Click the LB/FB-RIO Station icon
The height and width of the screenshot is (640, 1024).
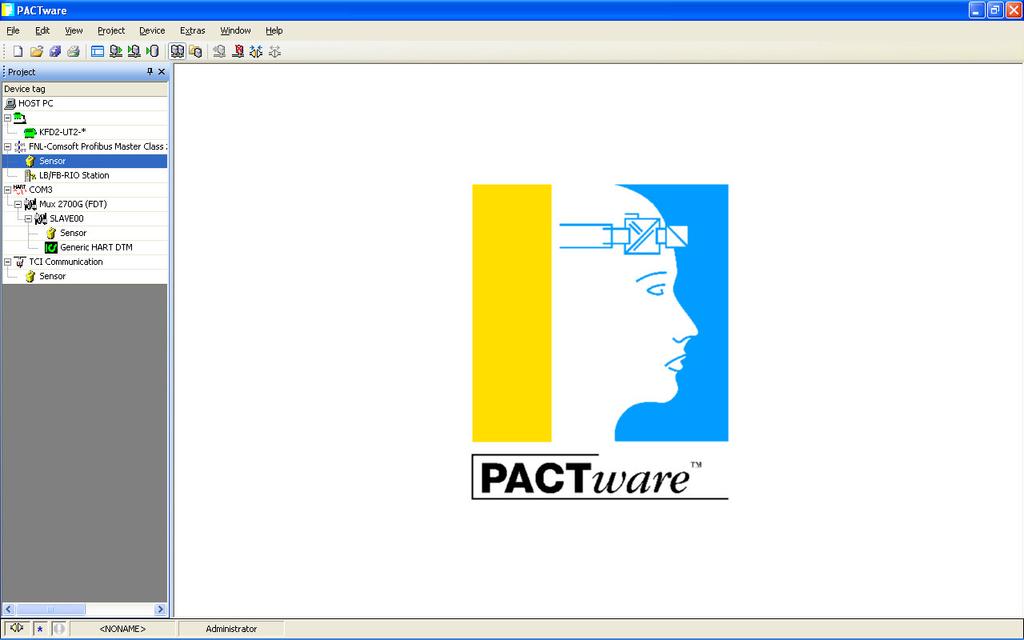[x=30, y=175]
